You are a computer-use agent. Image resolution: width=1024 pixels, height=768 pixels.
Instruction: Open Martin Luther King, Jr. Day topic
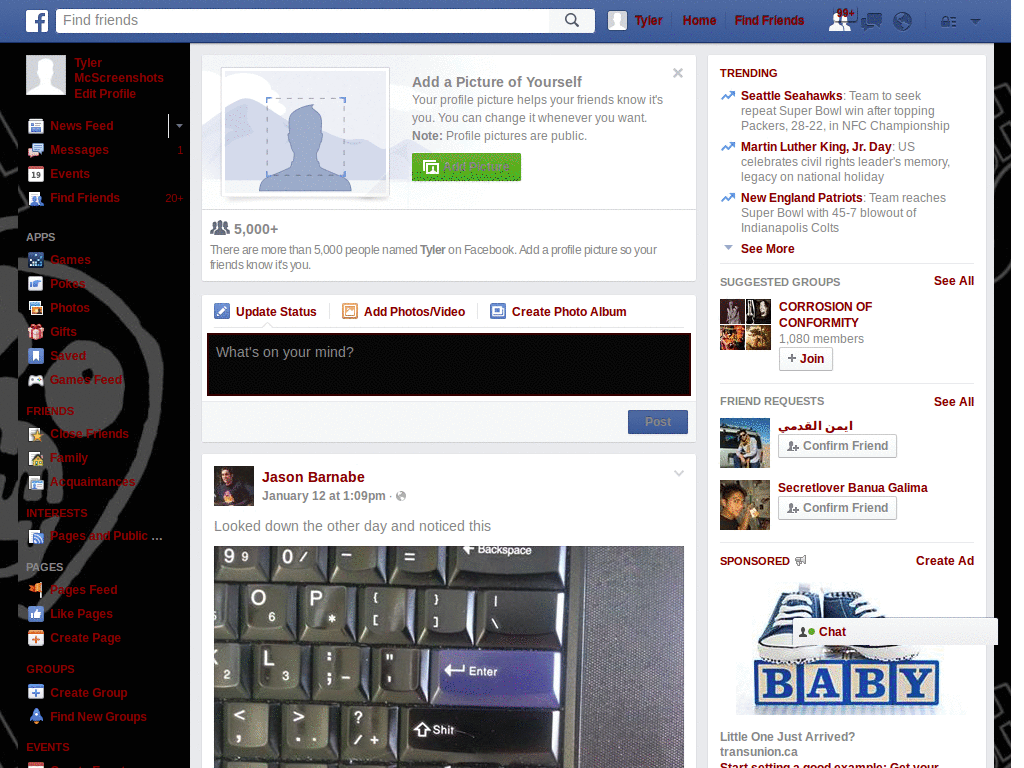816,147
